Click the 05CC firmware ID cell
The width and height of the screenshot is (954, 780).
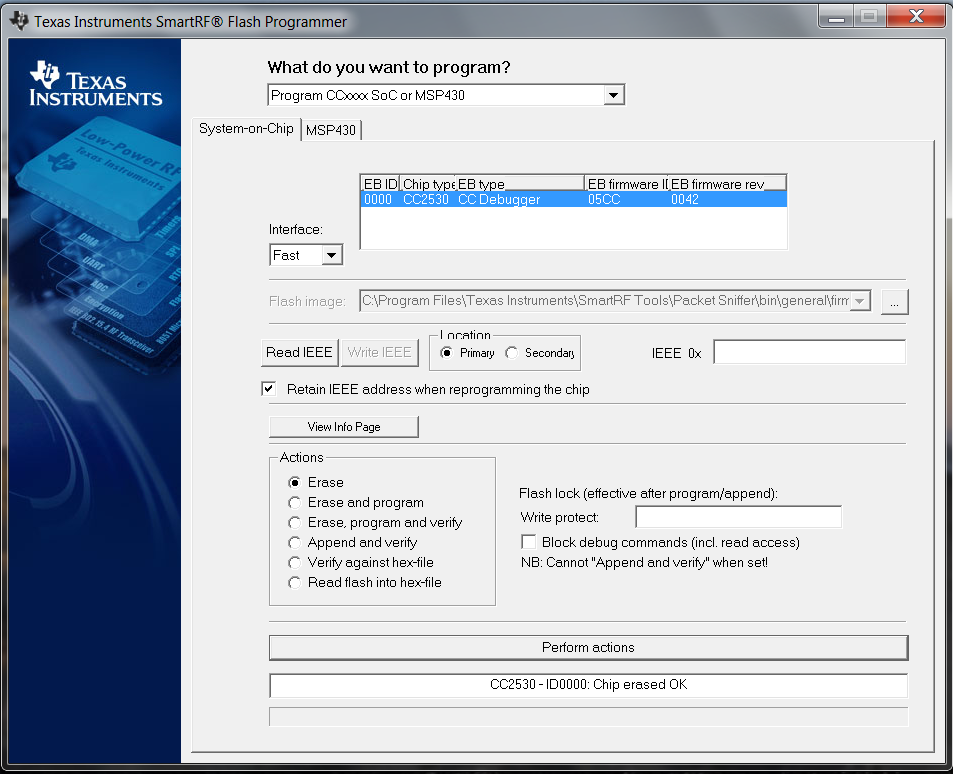pos(604,200)
